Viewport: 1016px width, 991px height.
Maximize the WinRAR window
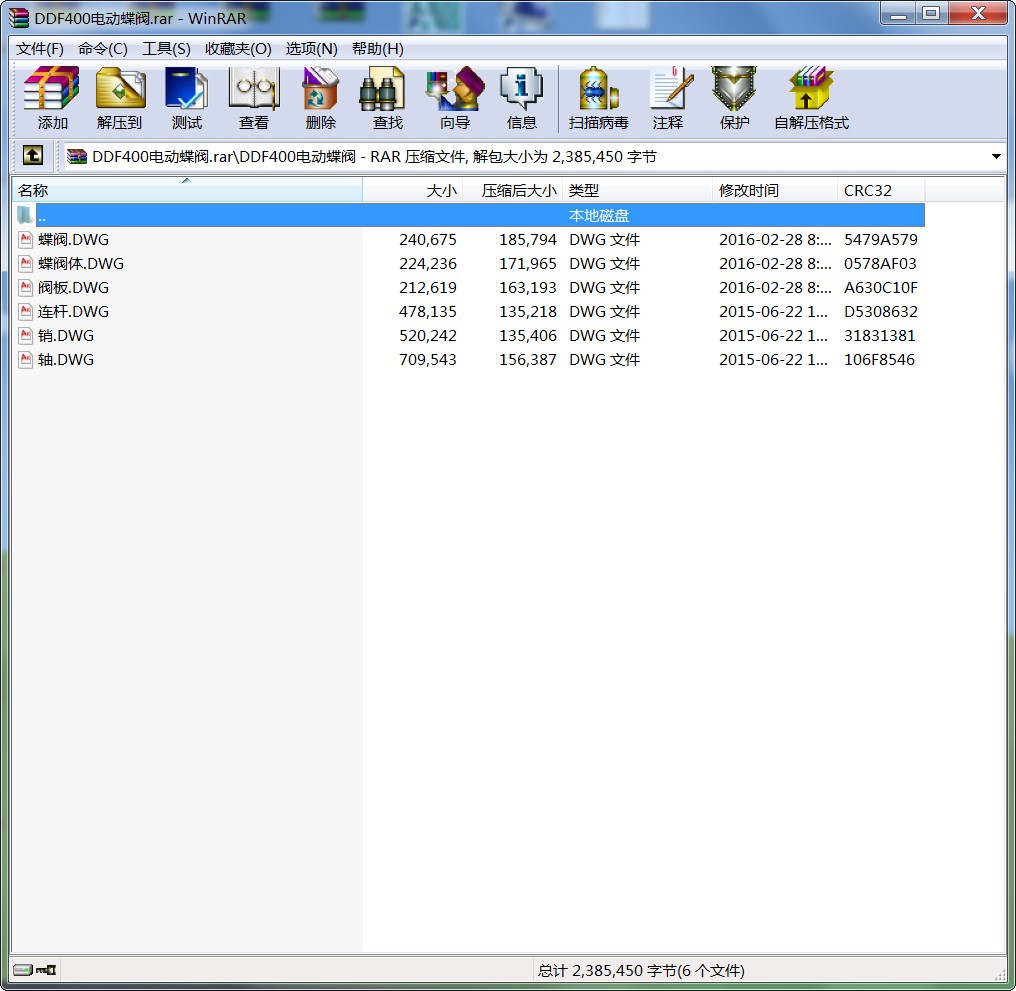(x=931, y=14)
